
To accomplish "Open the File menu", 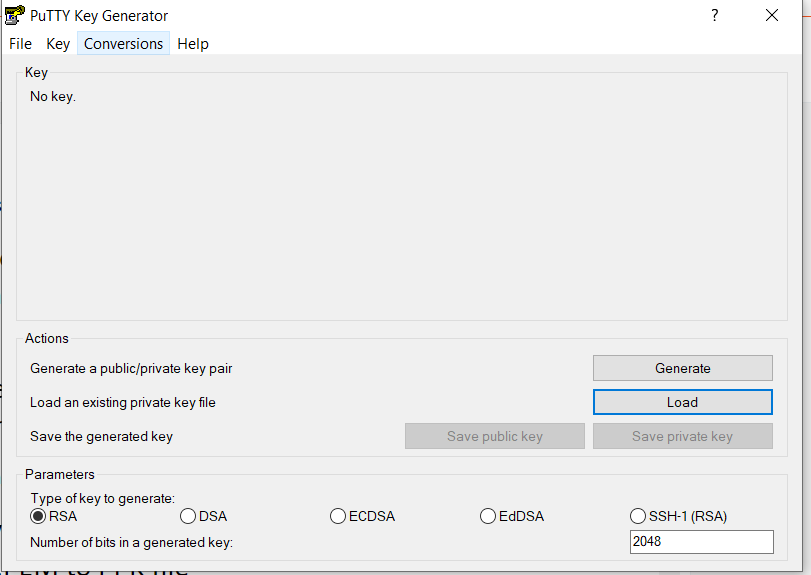I will [x=21, y=44].
